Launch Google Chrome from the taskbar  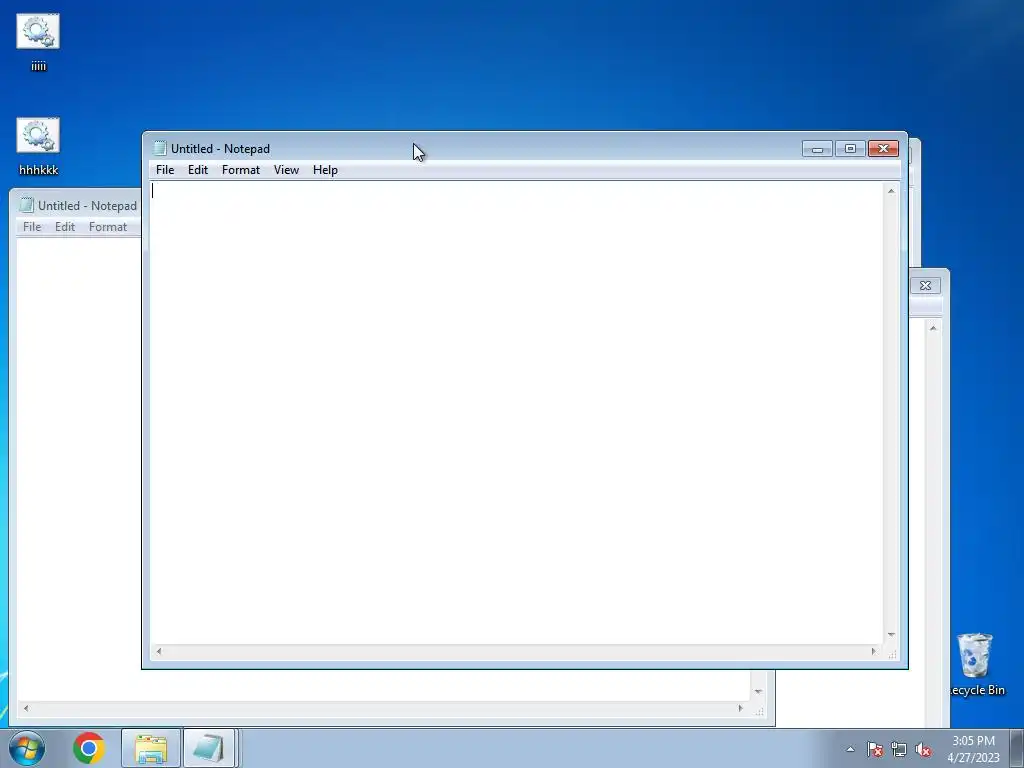(x=89, y=748)
